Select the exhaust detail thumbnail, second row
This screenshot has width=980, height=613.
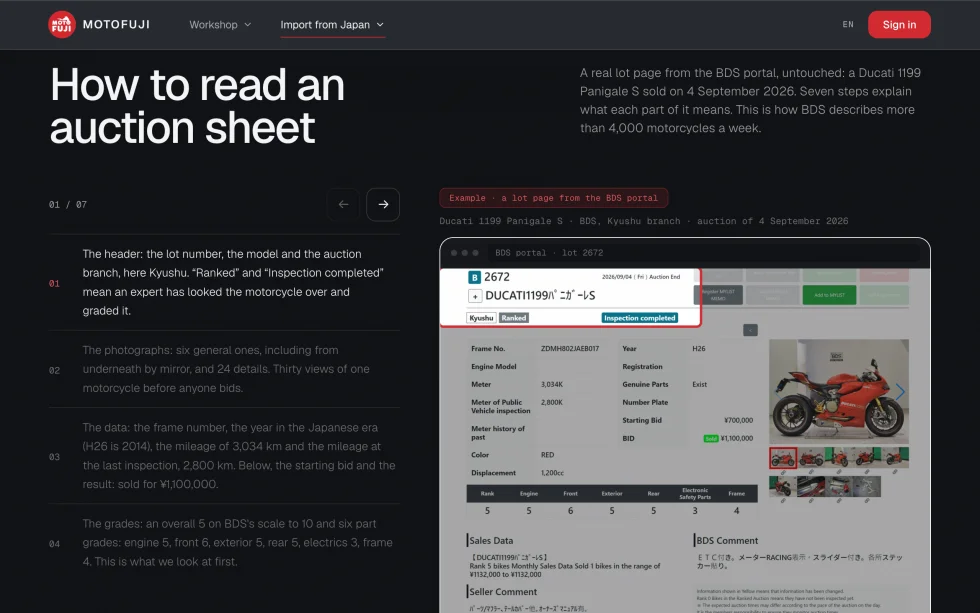coord(811,487)
